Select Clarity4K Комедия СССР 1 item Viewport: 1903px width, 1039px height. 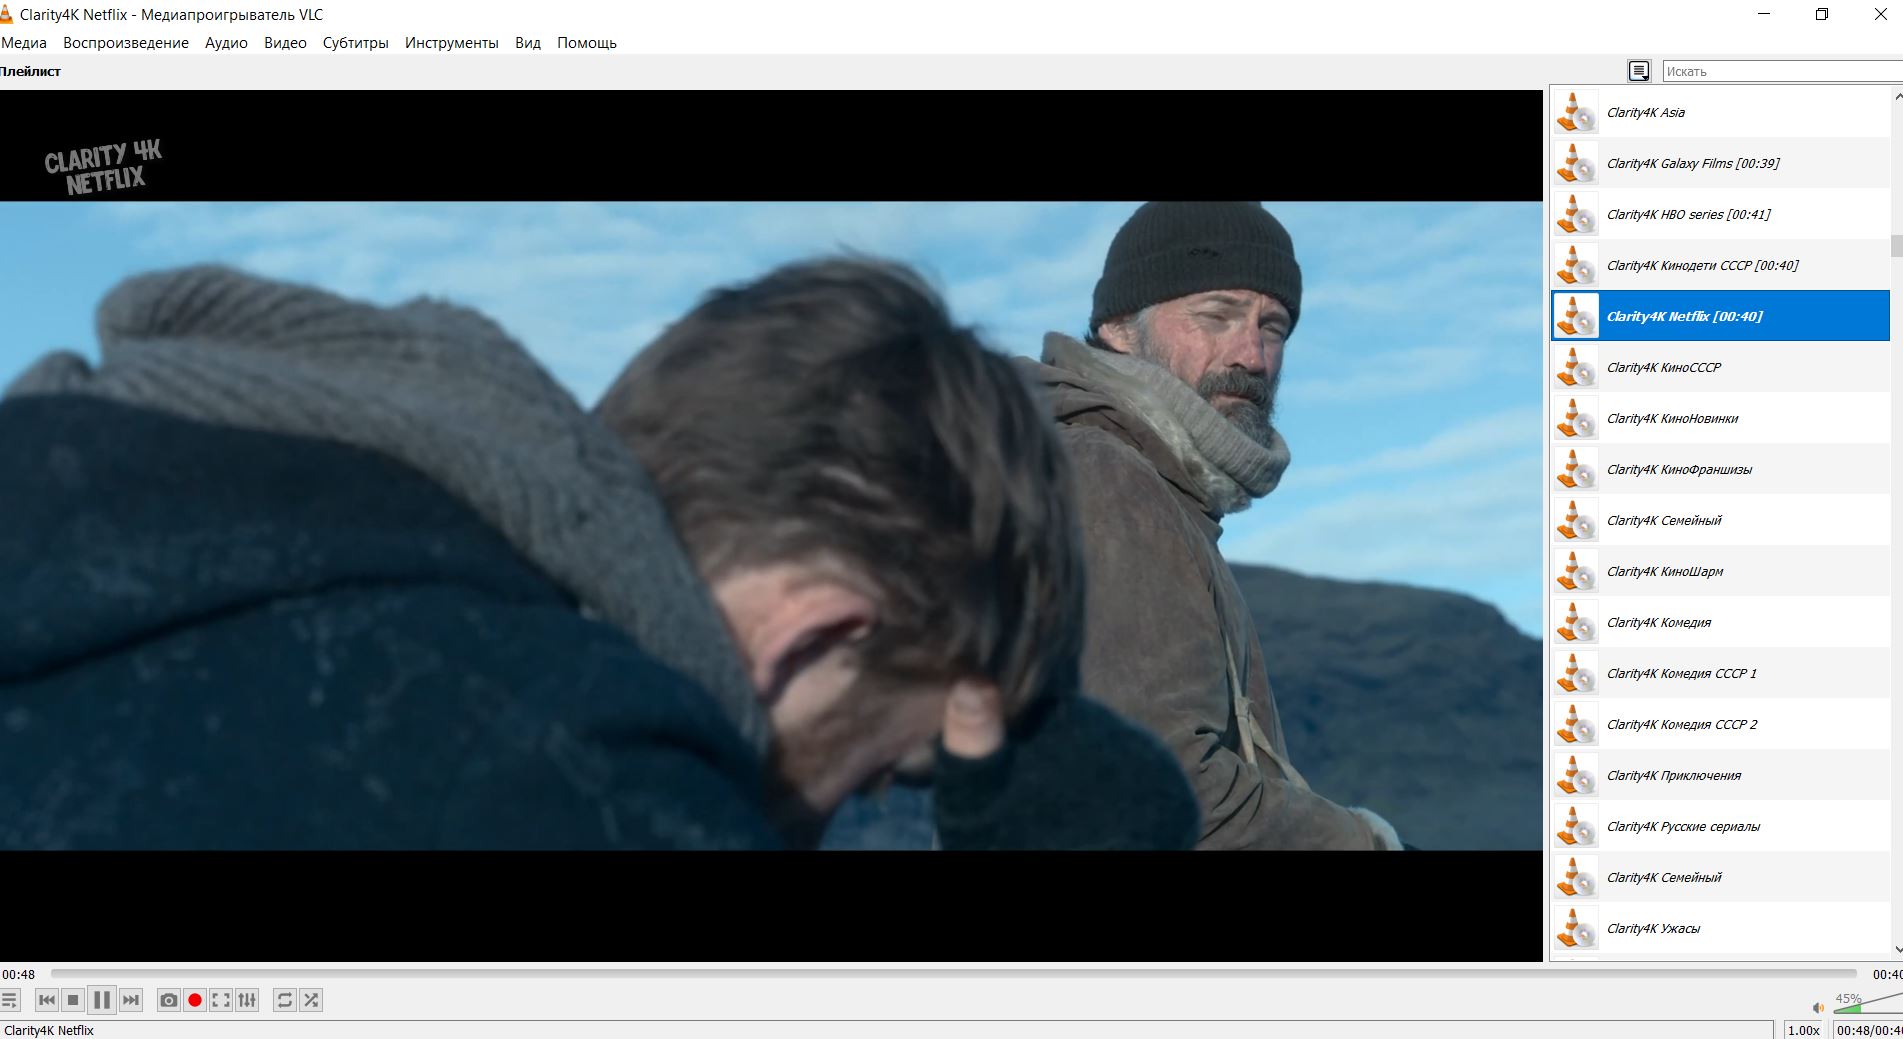tap(1720, 673)
